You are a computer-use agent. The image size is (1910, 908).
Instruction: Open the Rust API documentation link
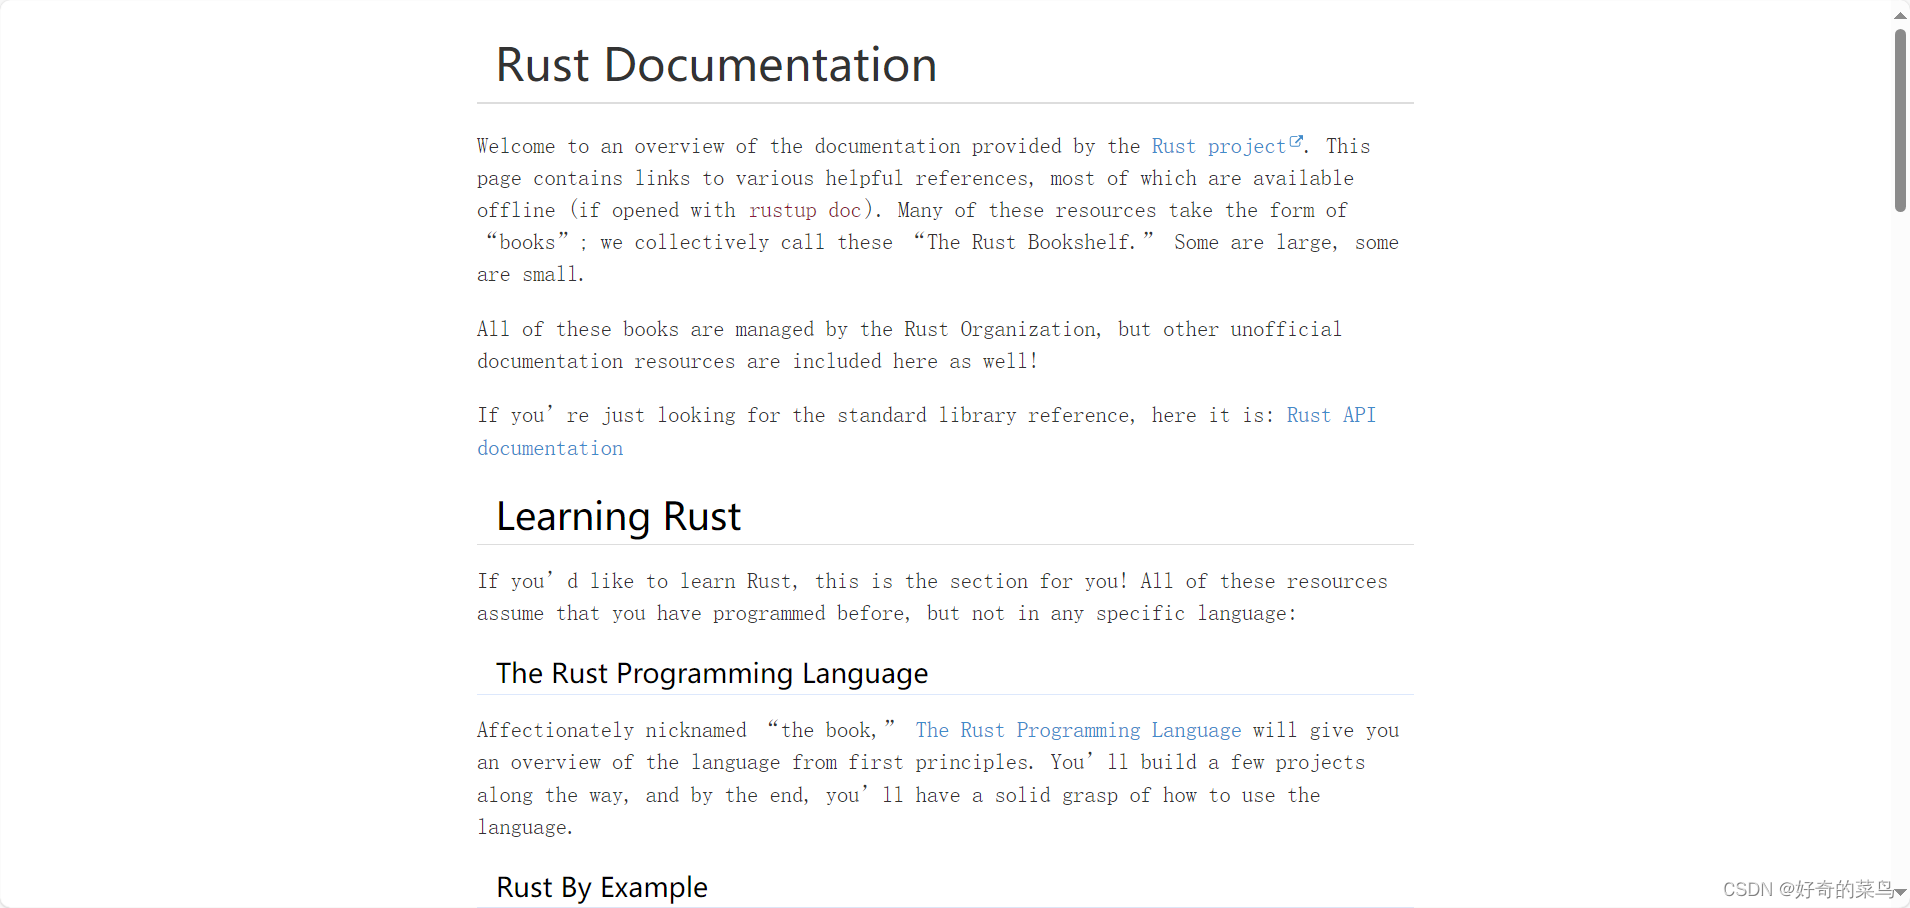tap(550, 448)
